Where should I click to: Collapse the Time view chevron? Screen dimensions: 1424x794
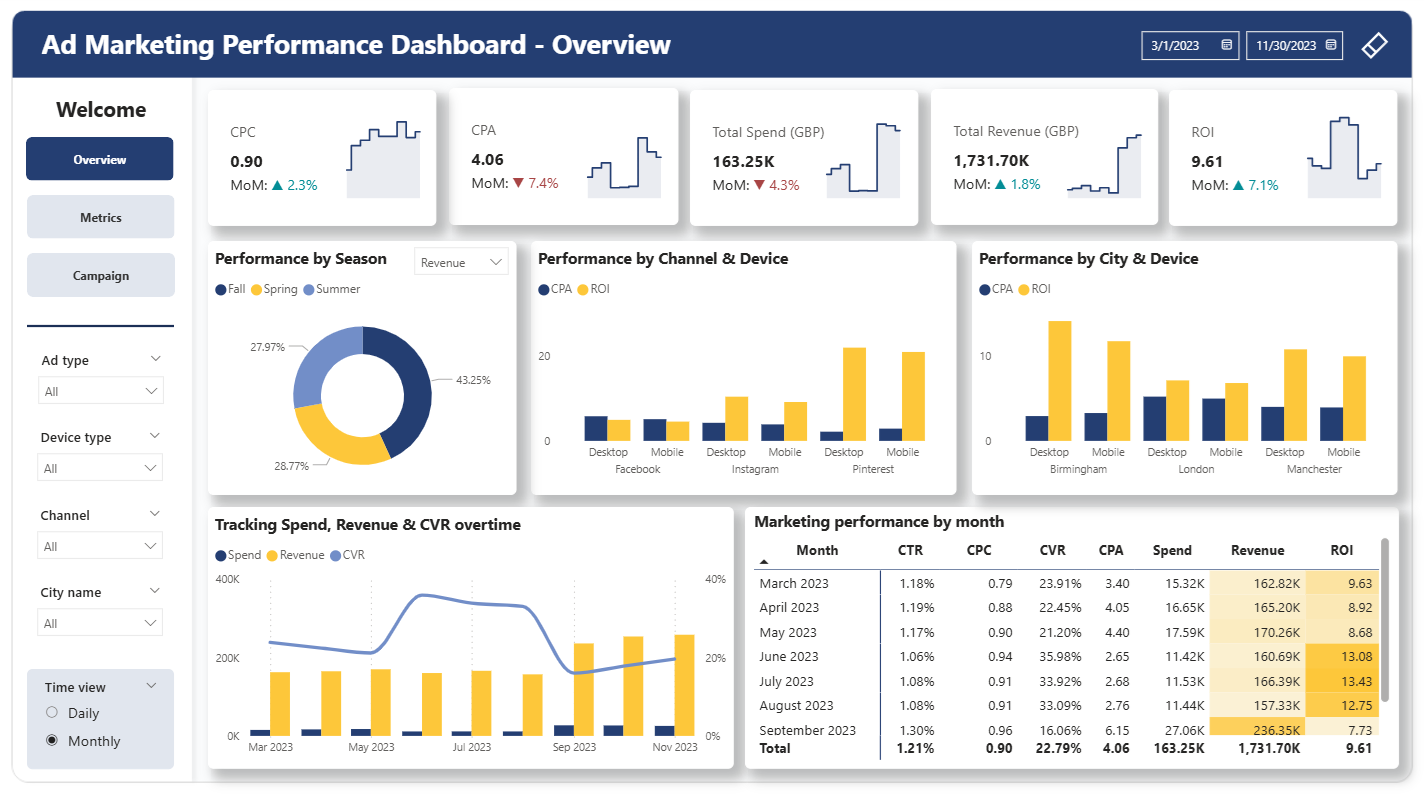coord(152,686)
